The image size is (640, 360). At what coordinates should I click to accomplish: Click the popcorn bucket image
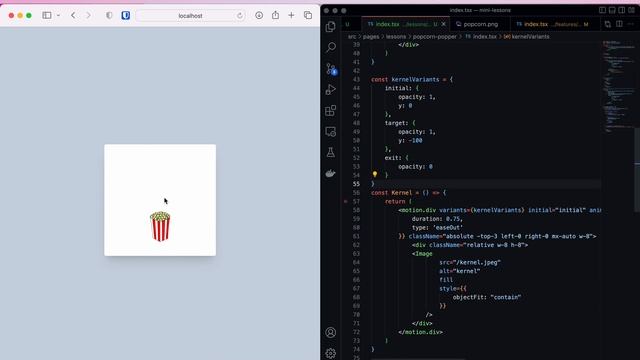[160, 227]
